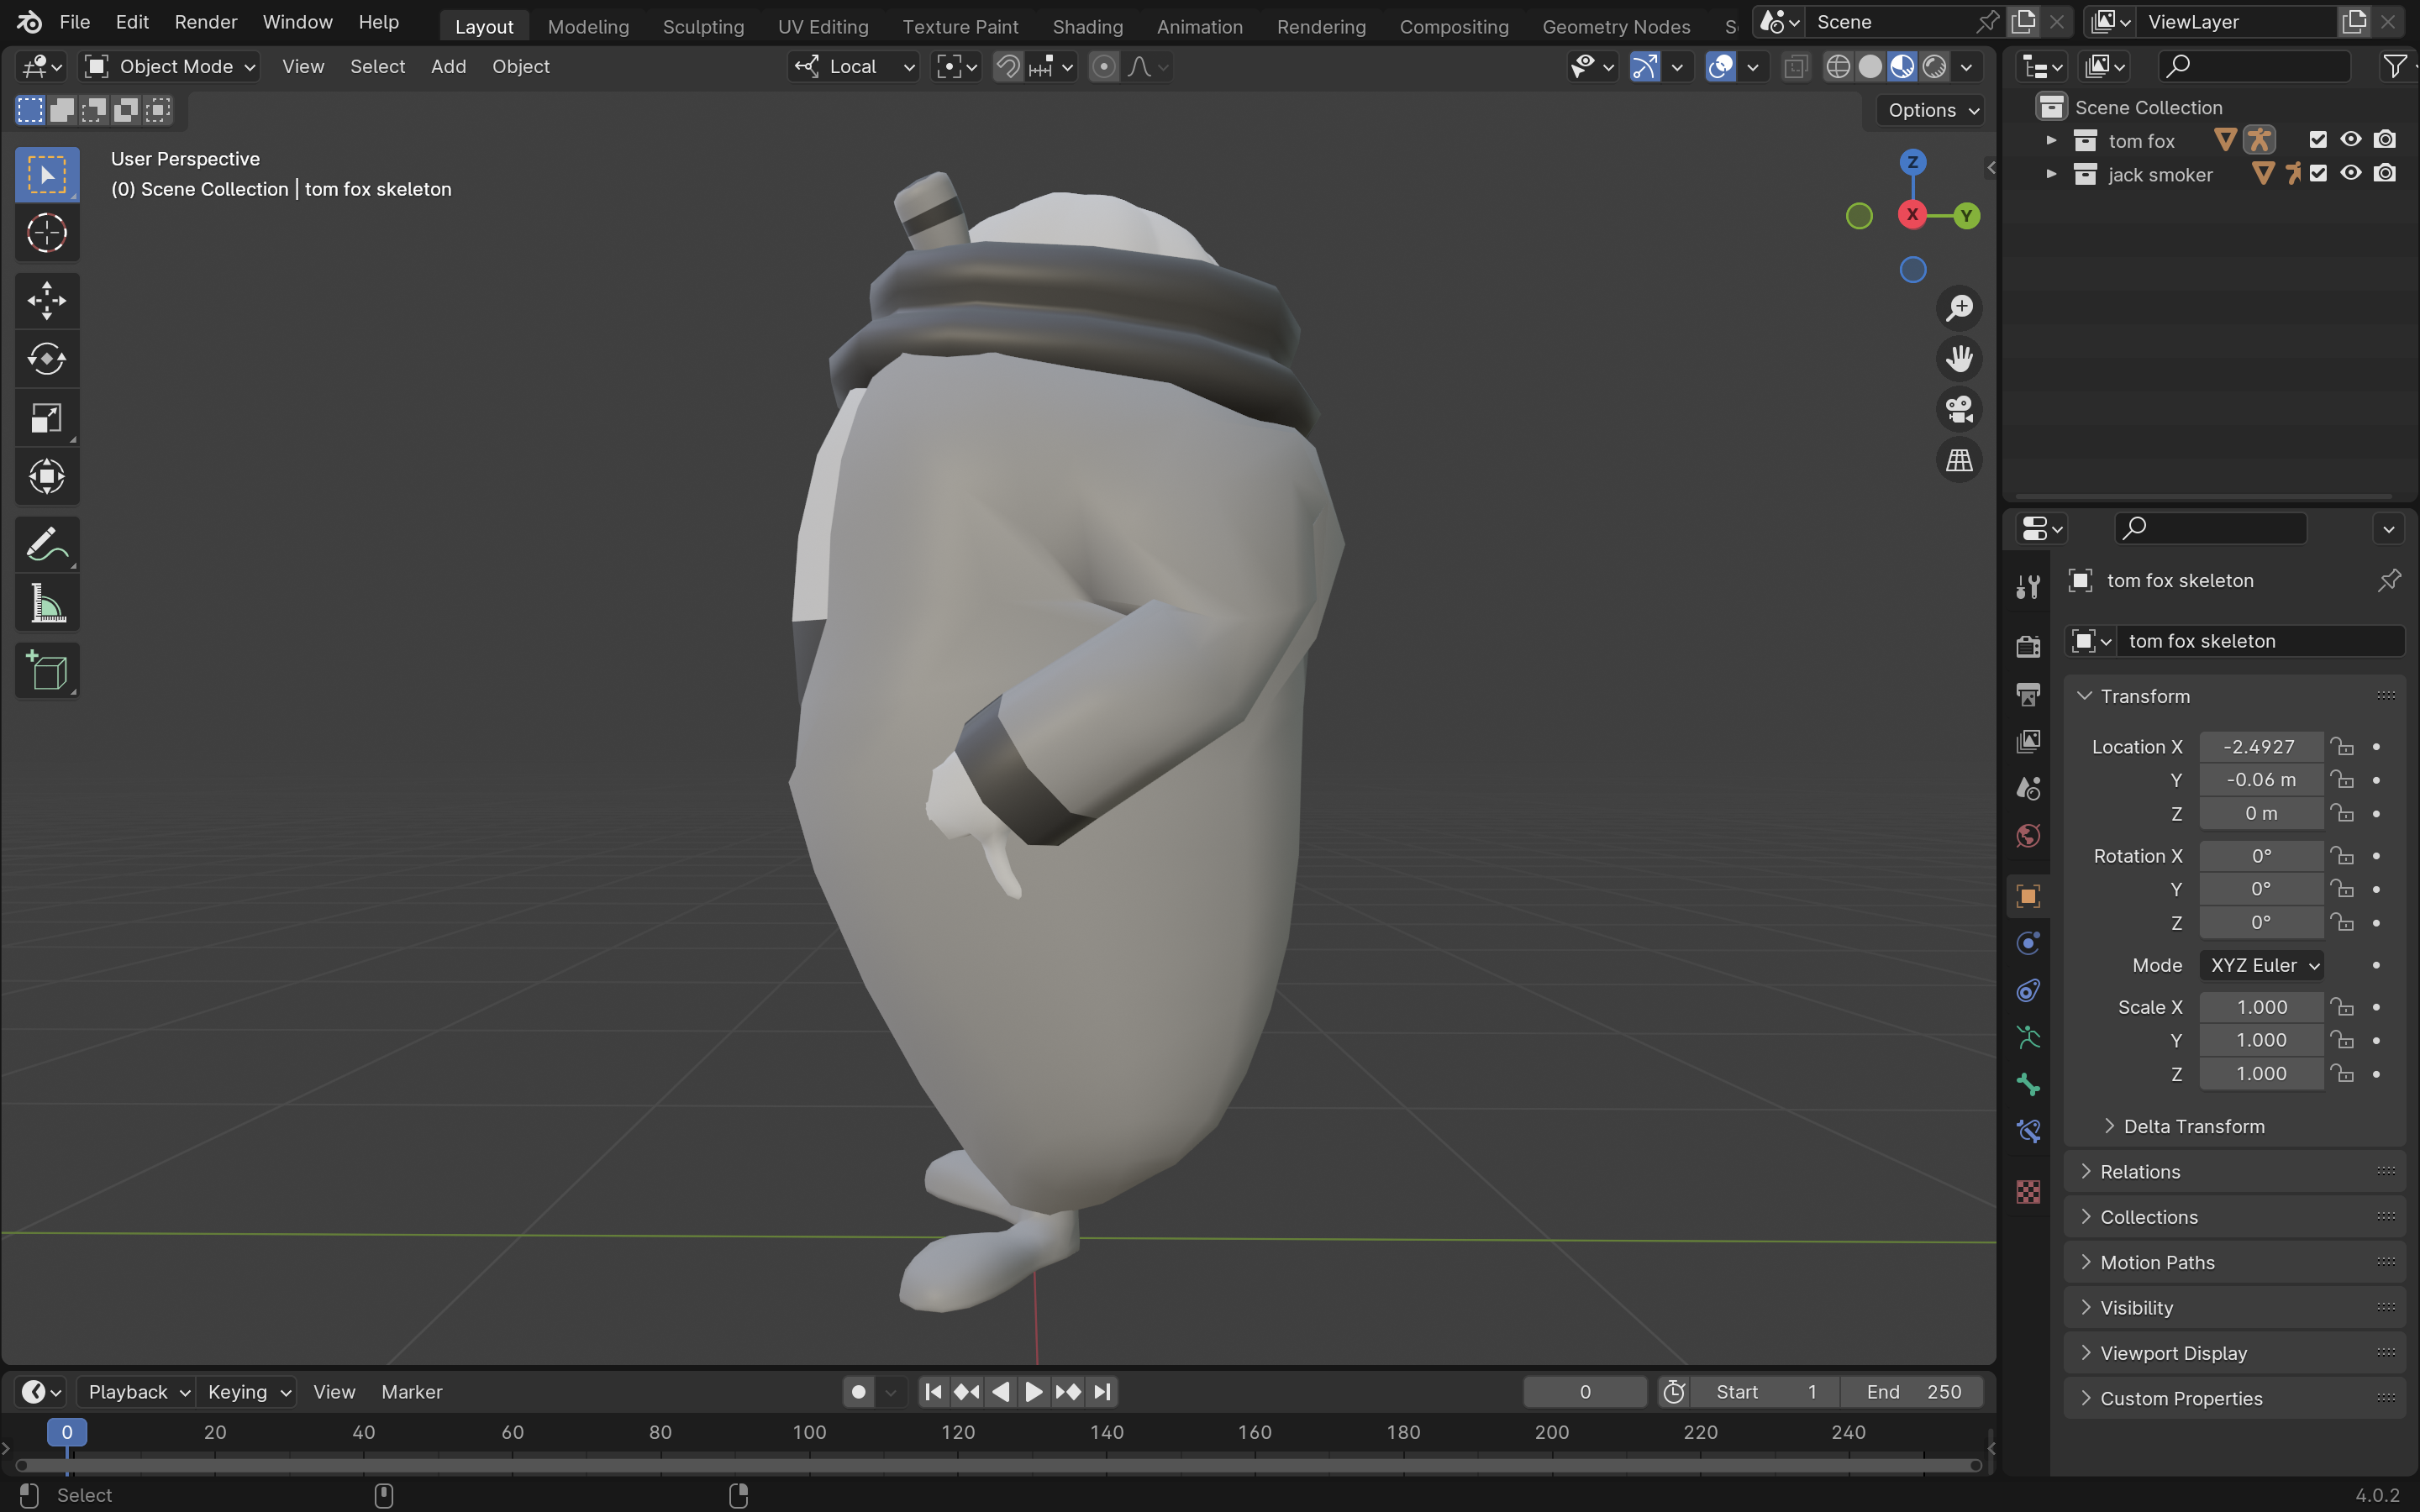Hide tom fox collection with eye icon
Screen dimensions: 2420x1512
click(x=2351, y=140)
